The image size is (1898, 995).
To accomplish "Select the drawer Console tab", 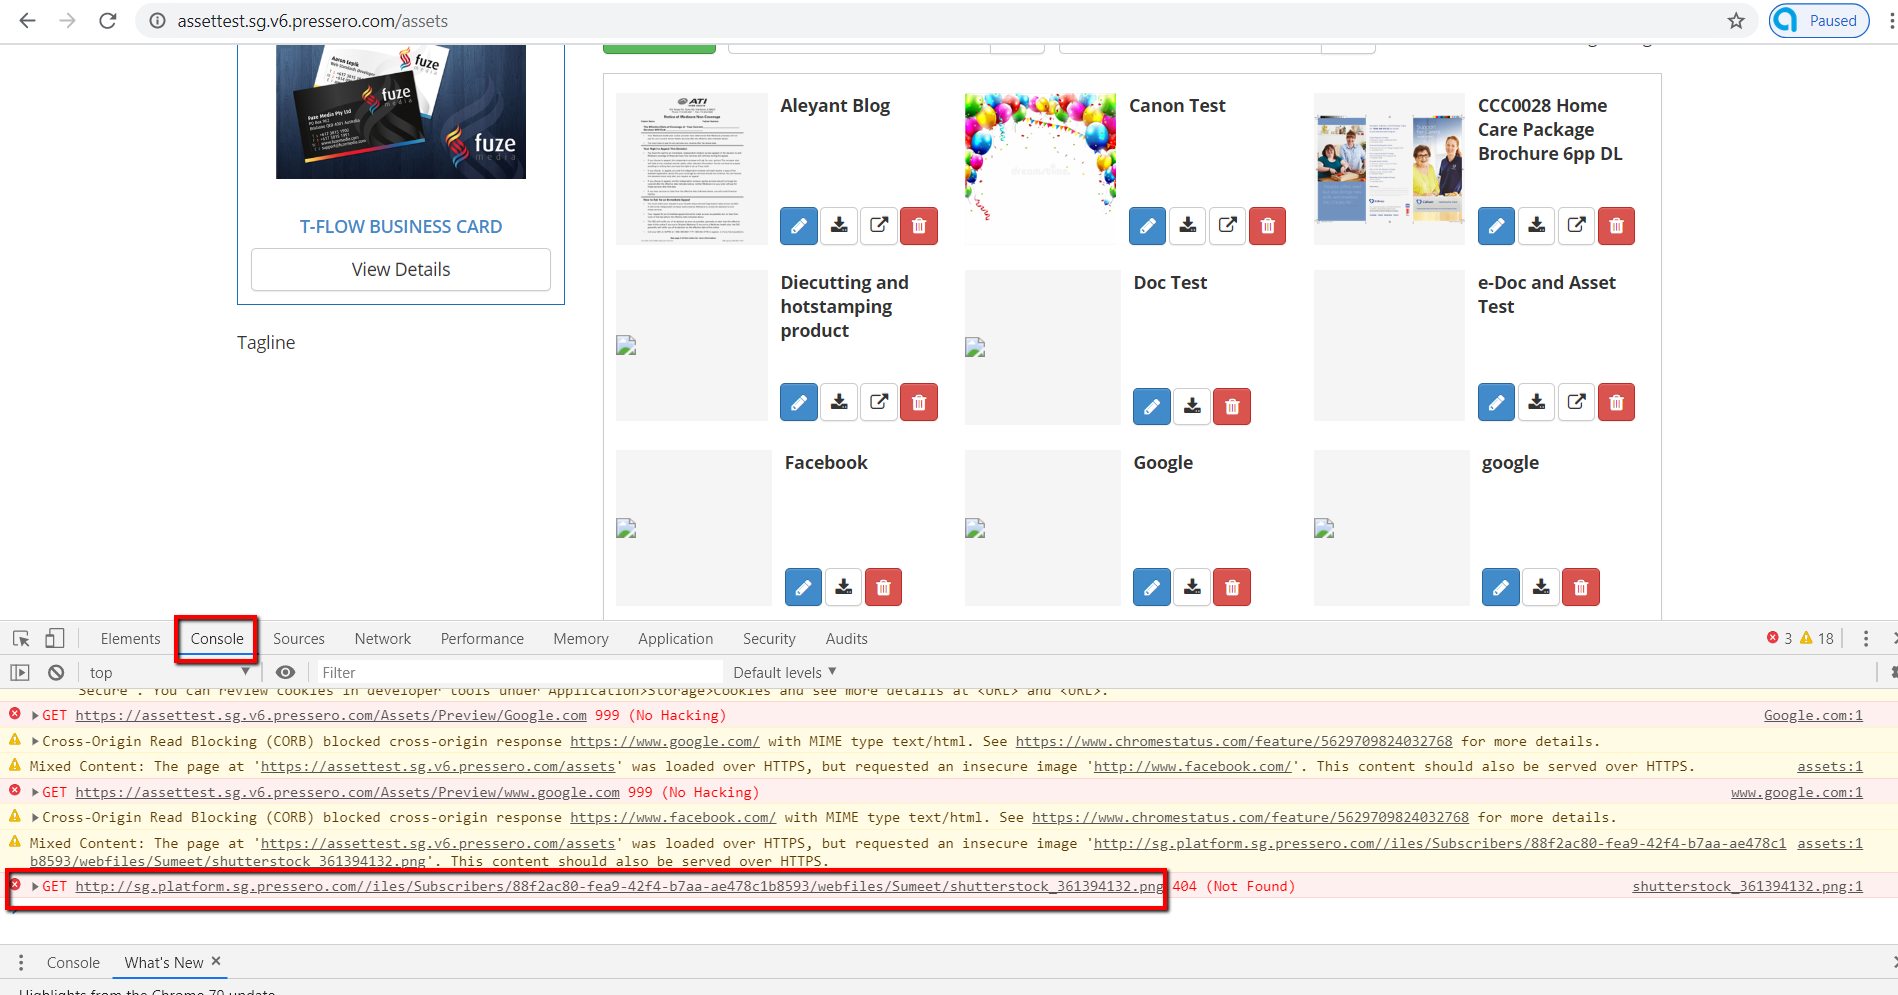I will point(73,963).
